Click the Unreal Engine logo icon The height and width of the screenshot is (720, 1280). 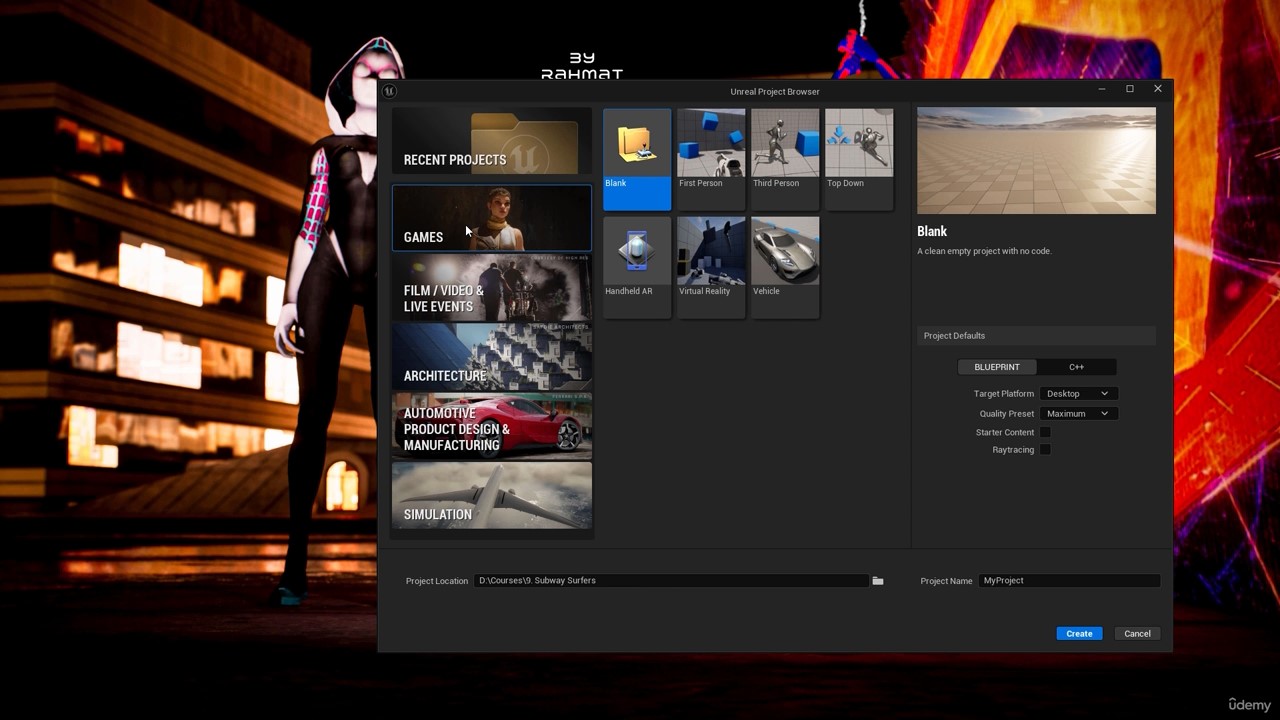(389, 91)
